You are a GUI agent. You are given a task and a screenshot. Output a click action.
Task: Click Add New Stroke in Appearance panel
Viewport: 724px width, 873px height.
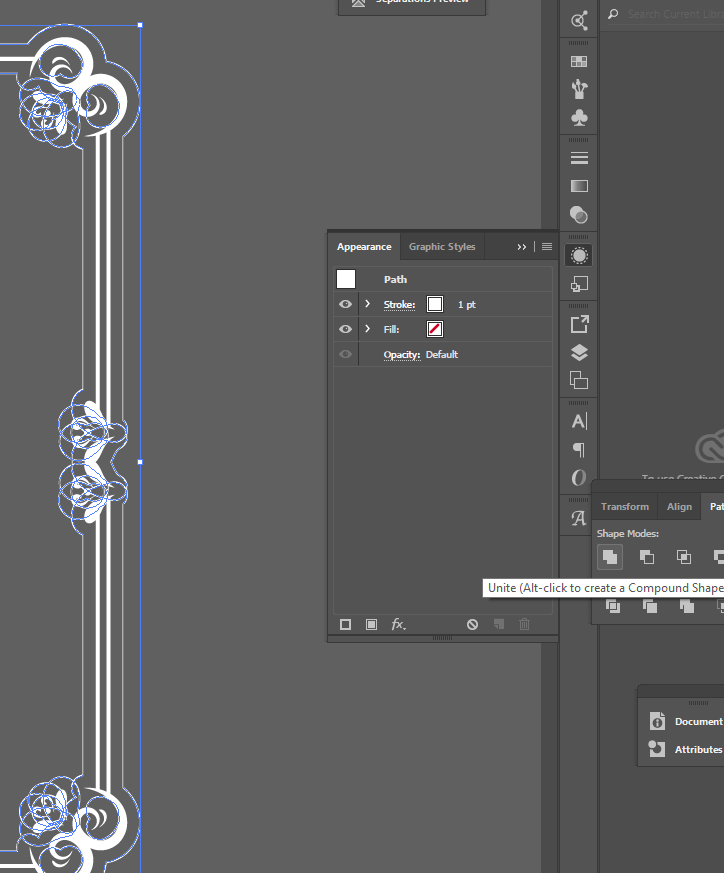click(x=345, y=625)
